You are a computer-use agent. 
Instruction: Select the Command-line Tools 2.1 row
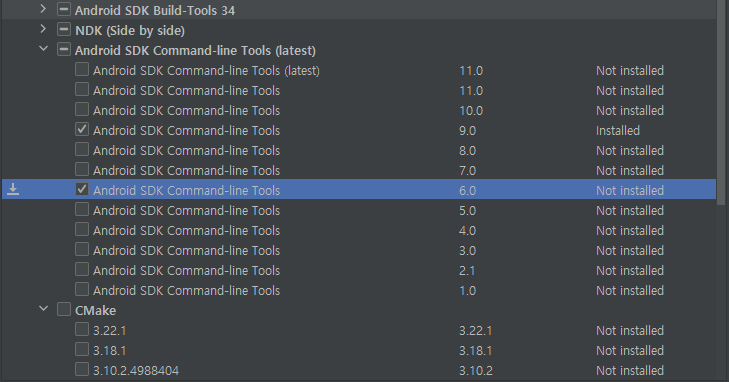point(359,270)
